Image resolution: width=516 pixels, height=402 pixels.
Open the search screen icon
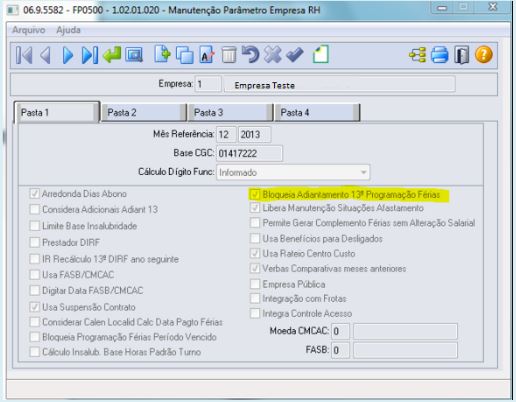point(134,55)
